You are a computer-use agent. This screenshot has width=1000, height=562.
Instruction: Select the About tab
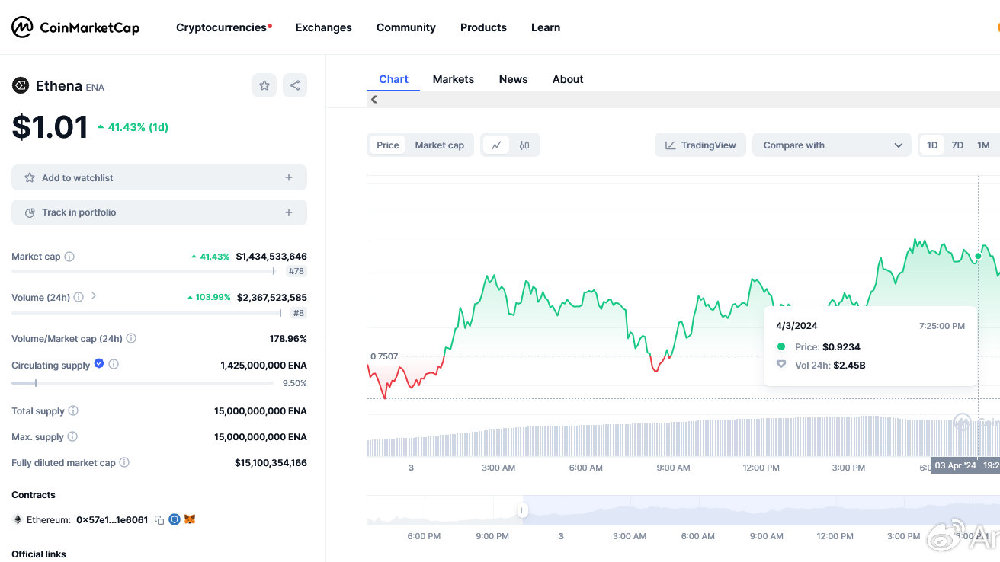tap(568, 79)
